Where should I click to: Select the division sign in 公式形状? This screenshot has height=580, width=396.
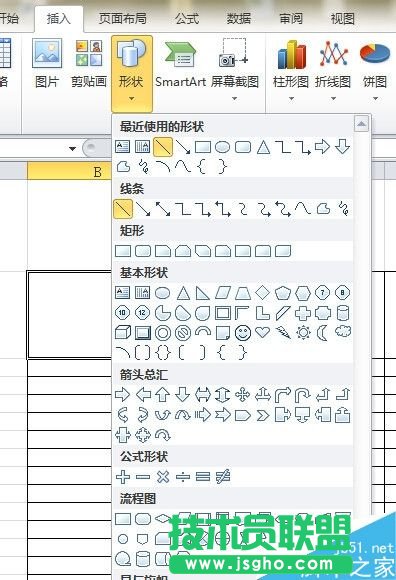click(x=183, y=476)
